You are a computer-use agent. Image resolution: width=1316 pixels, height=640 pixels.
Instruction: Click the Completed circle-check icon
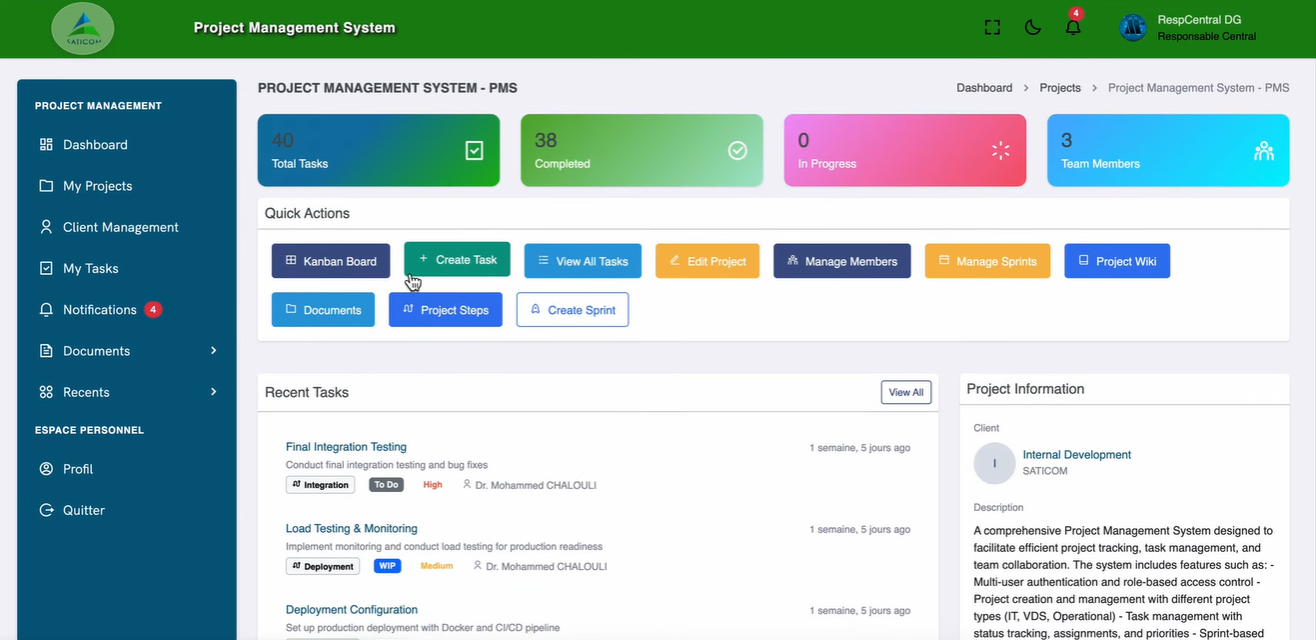(737, 150)
